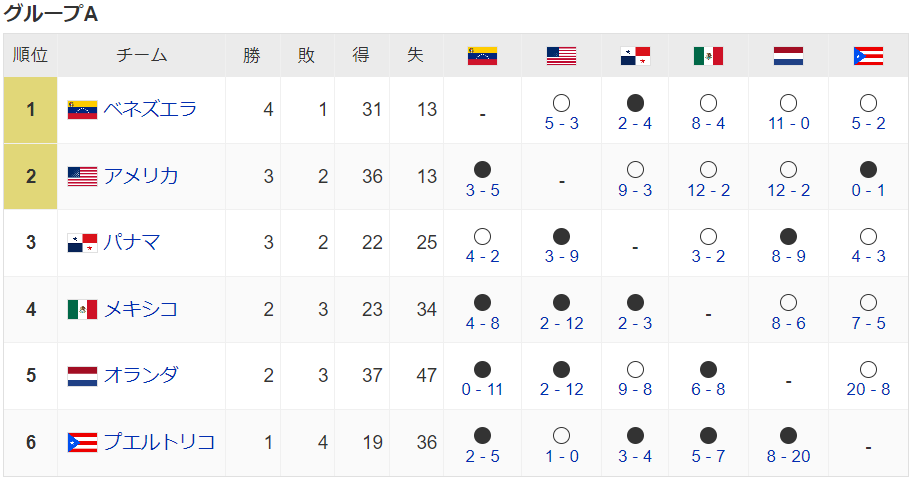Viewport: 913px width, 481px height.
Task: Open the 11 - 0 game score
Action: (x=788, y=124)
